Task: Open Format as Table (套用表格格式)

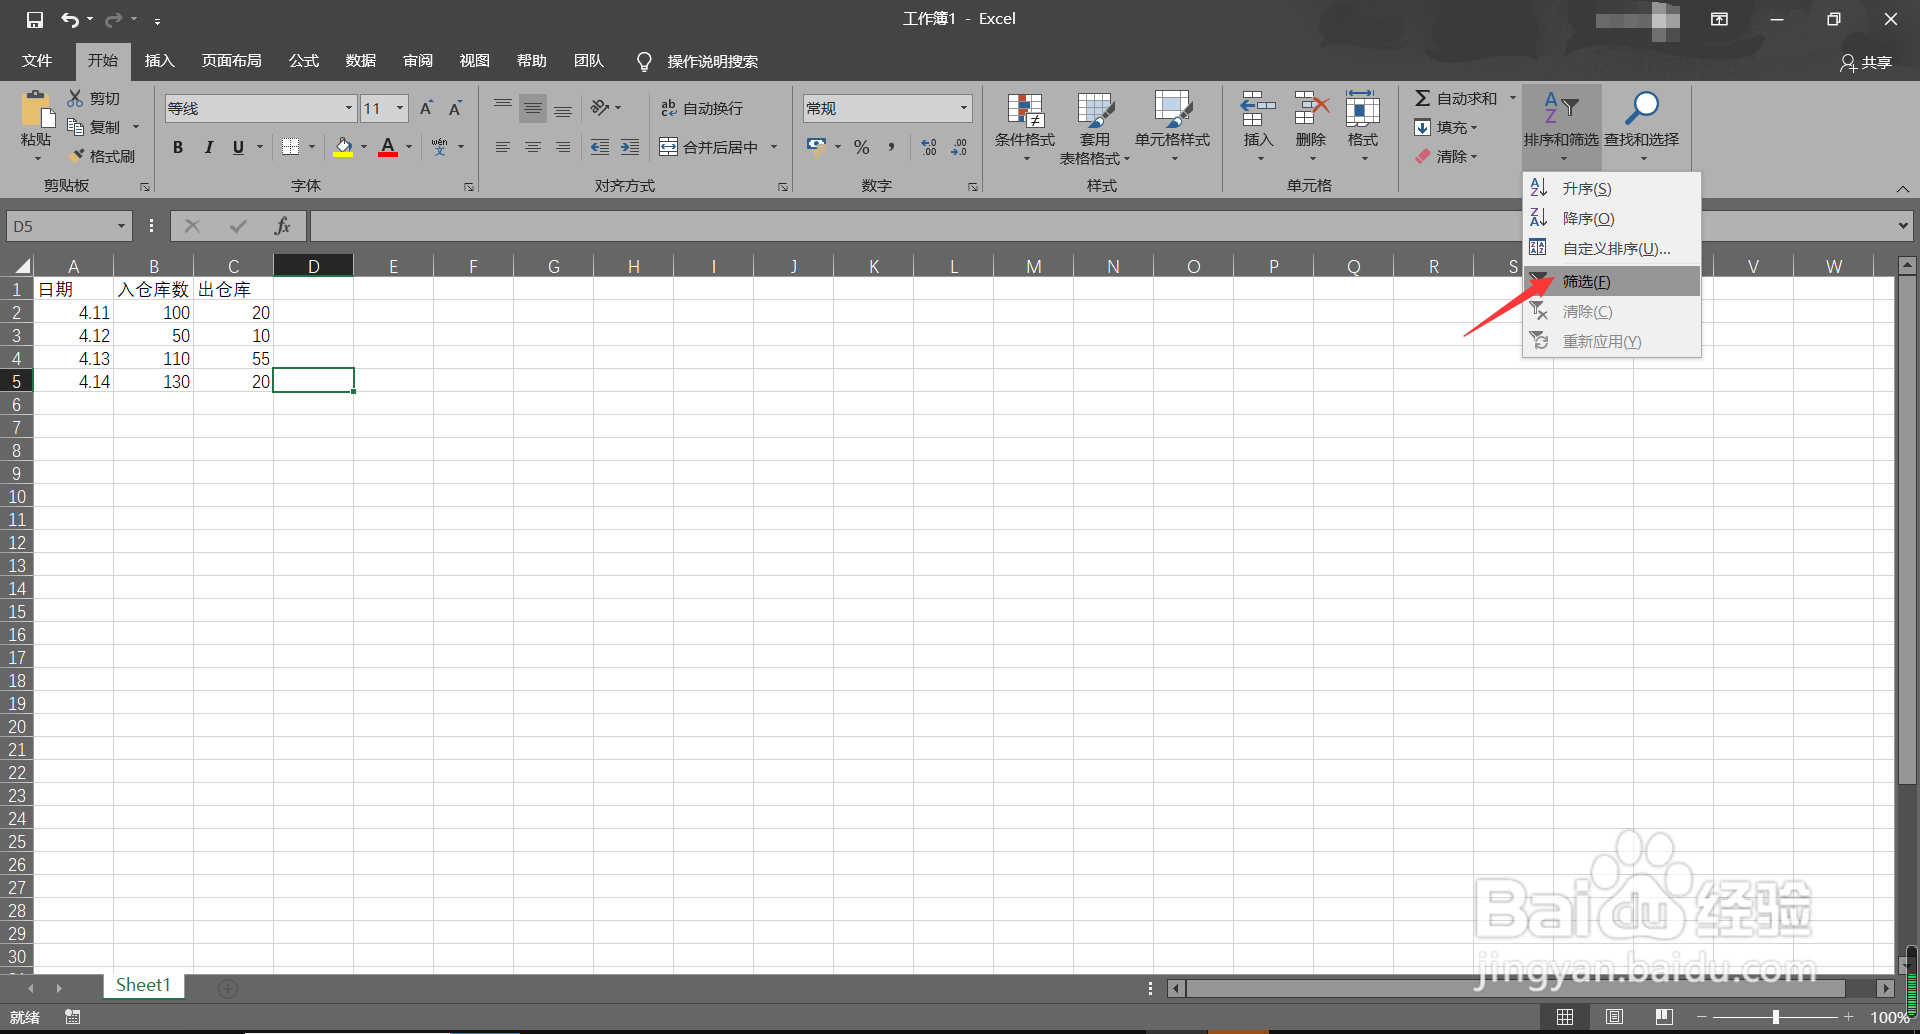Action: pyautogui.click(x=1095, y=129)
